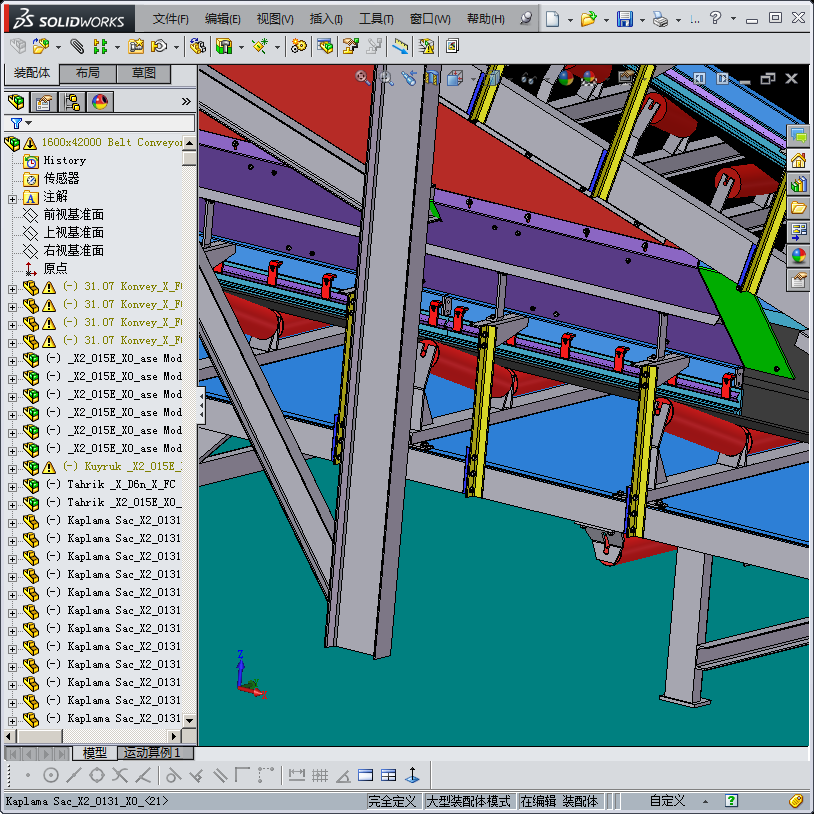The height and width of the screenshot is (814, 814).
Task: Select the FeatureManager design tree tab icon
Action: [x=16, y=102]
